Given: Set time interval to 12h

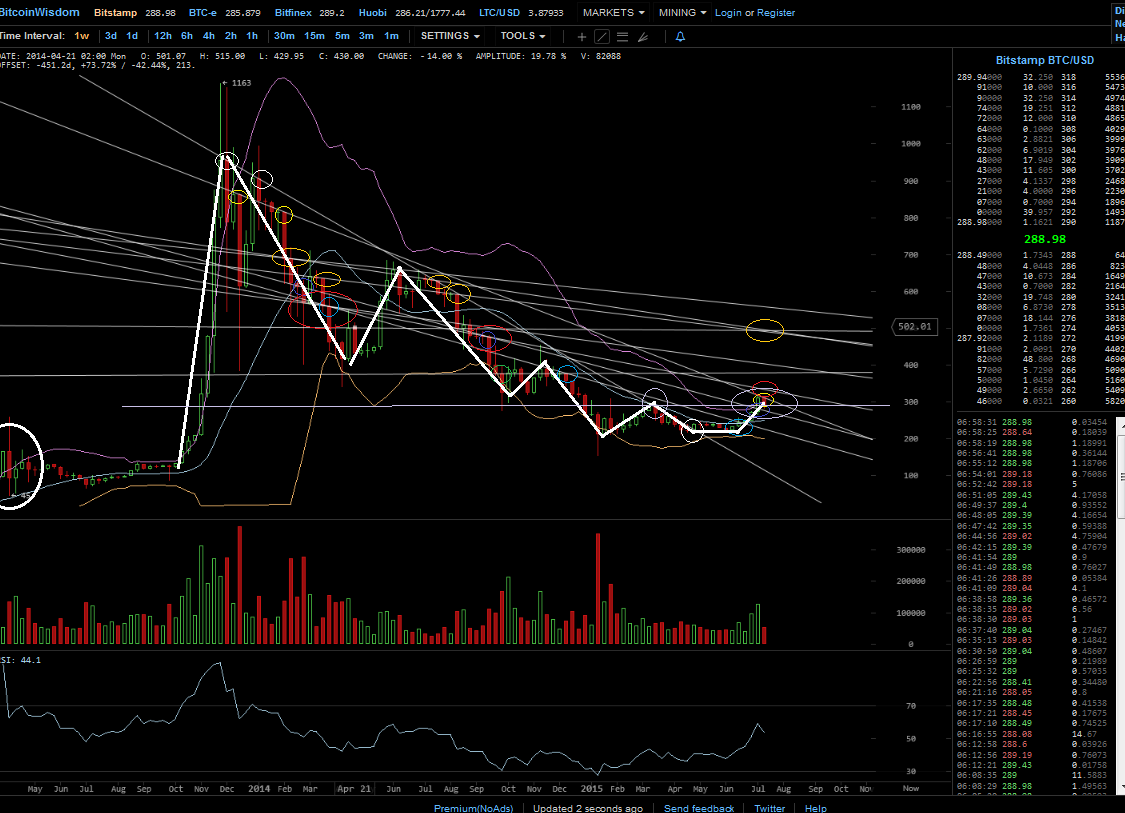Looking at the screenshot, I should [163, 36].
